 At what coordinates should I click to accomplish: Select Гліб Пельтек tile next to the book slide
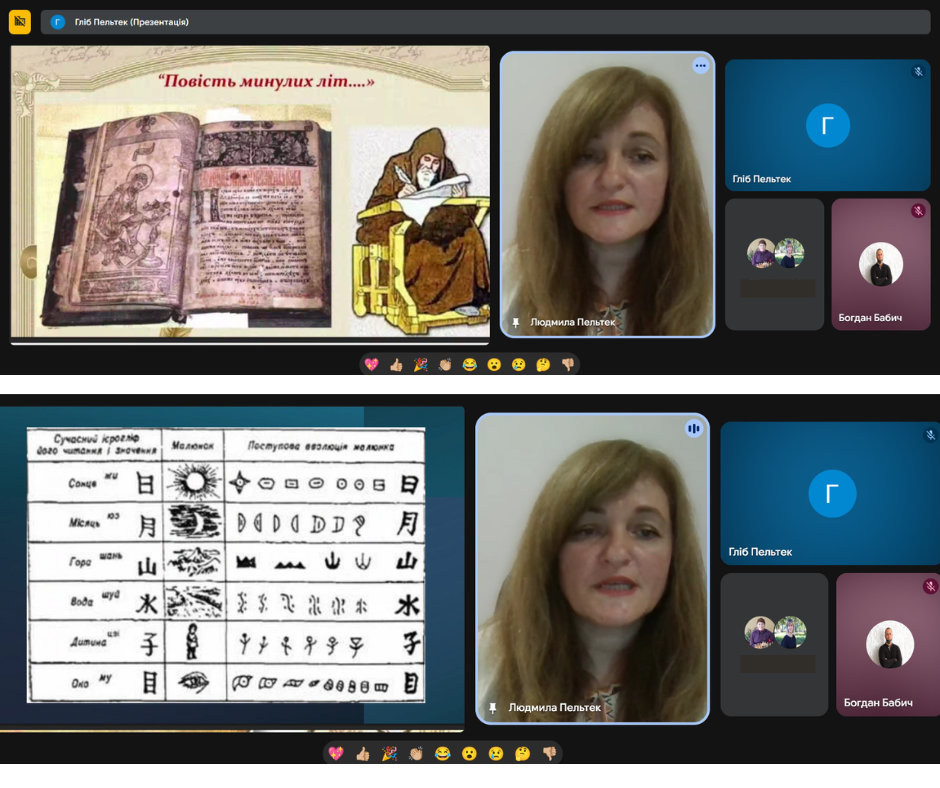coord(827,125)
